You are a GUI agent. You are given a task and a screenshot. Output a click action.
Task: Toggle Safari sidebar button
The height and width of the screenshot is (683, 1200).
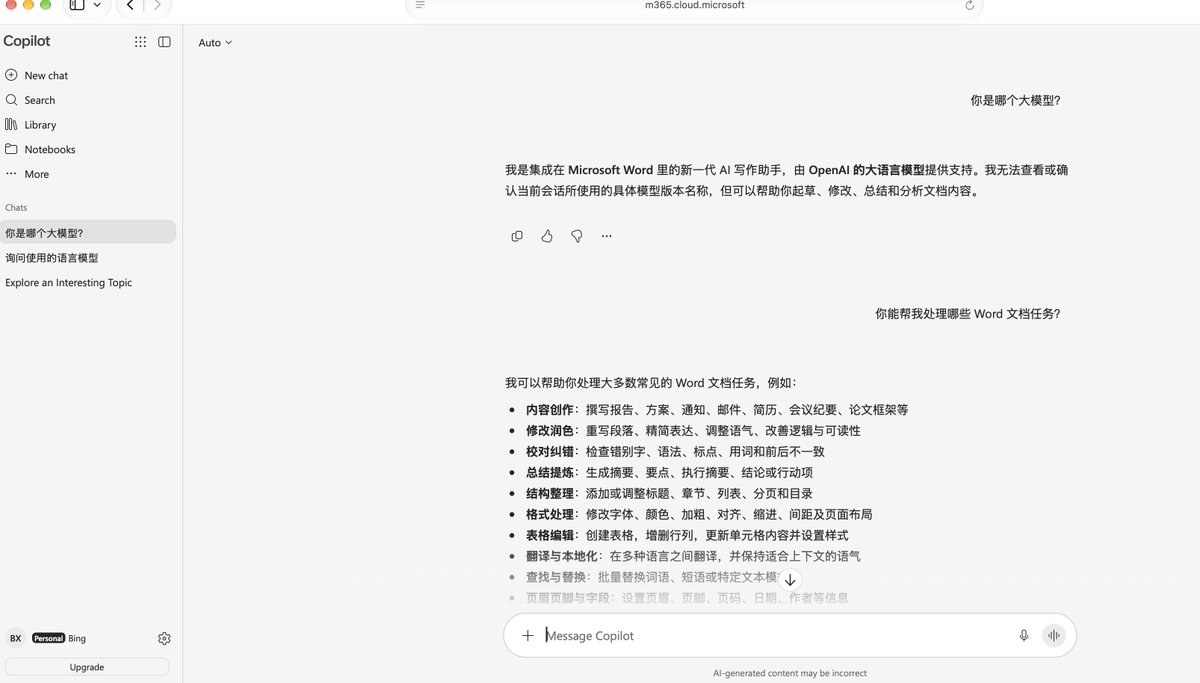77,5
